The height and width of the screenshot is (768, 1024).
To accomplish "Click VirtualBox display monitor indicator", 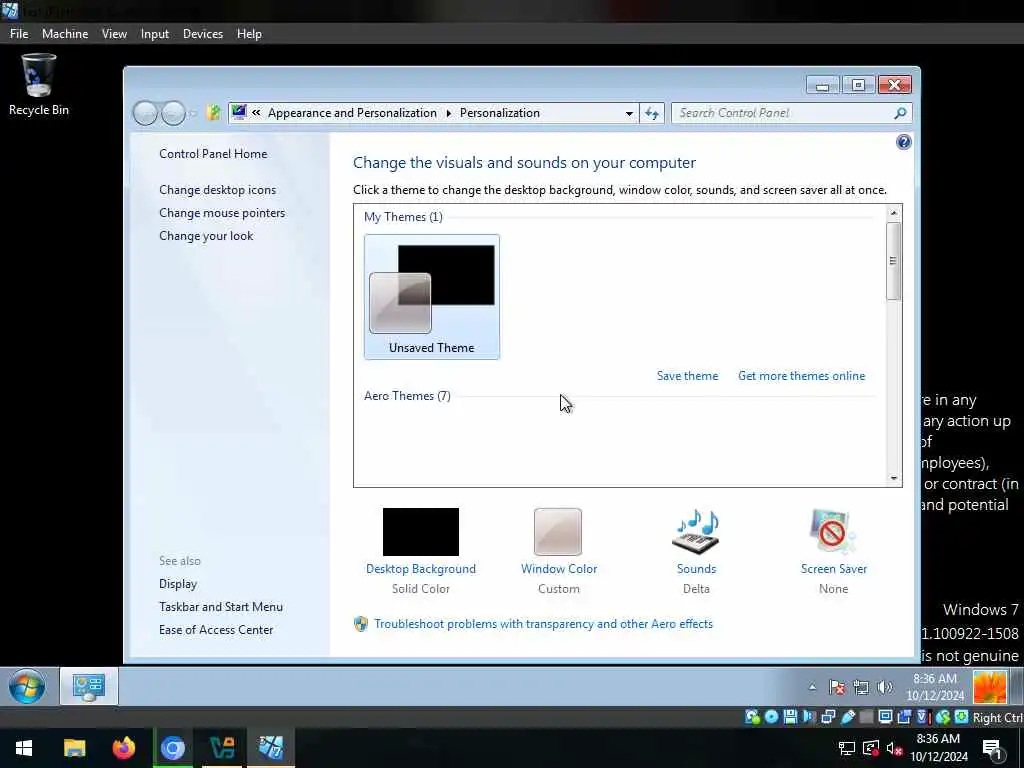I will click(x=885, y=717).
